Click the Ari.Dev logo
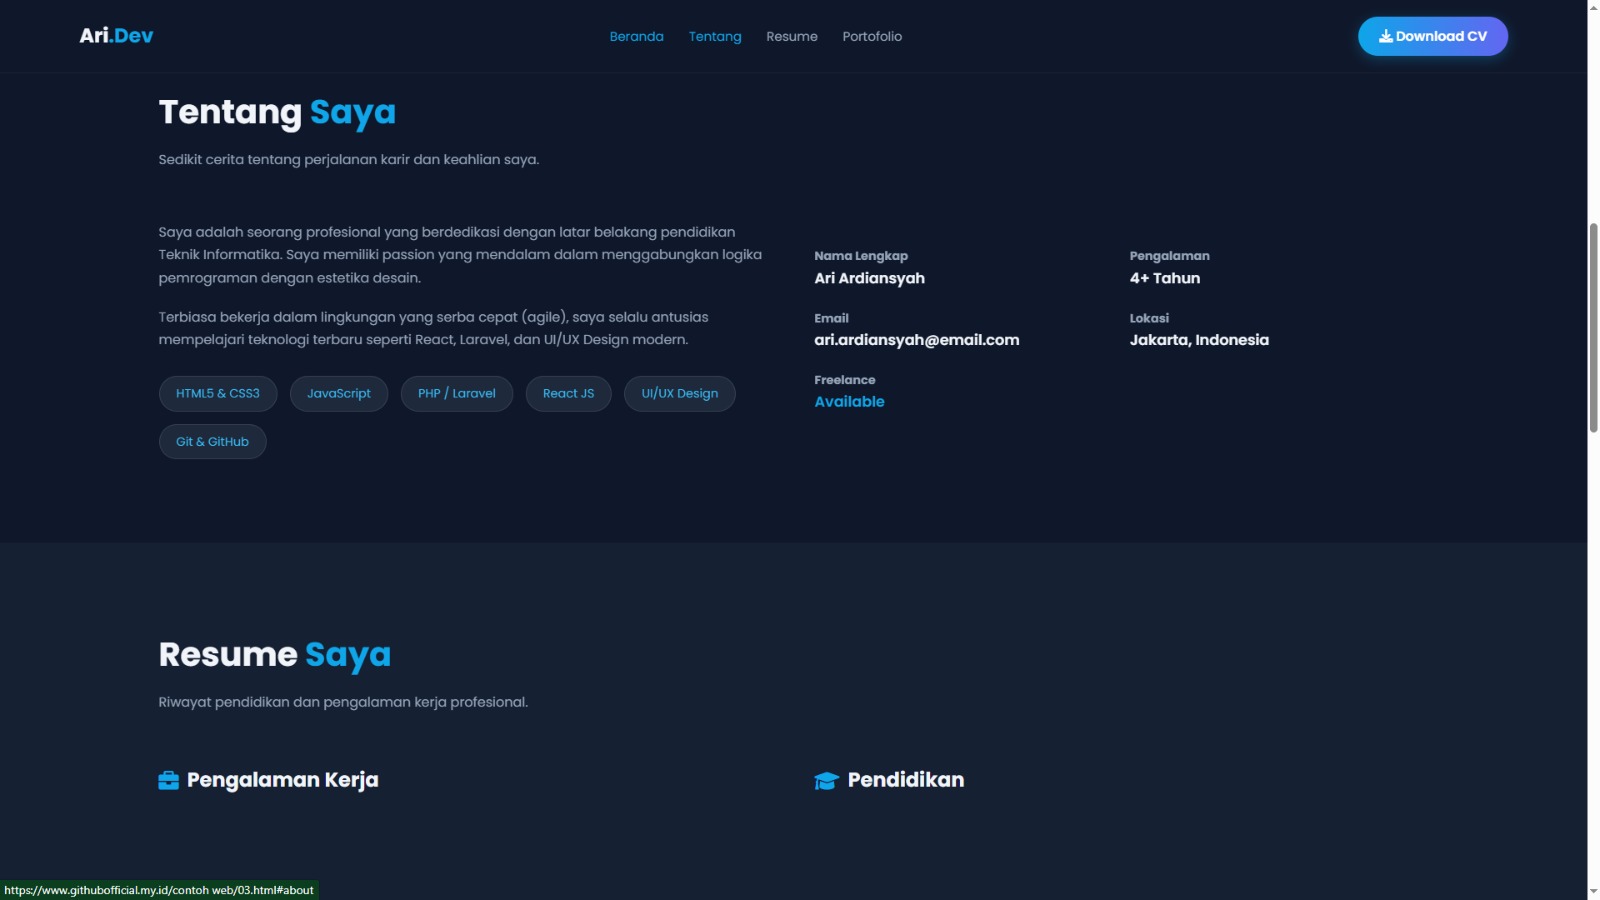1600x900 pixels. point(116,36)
